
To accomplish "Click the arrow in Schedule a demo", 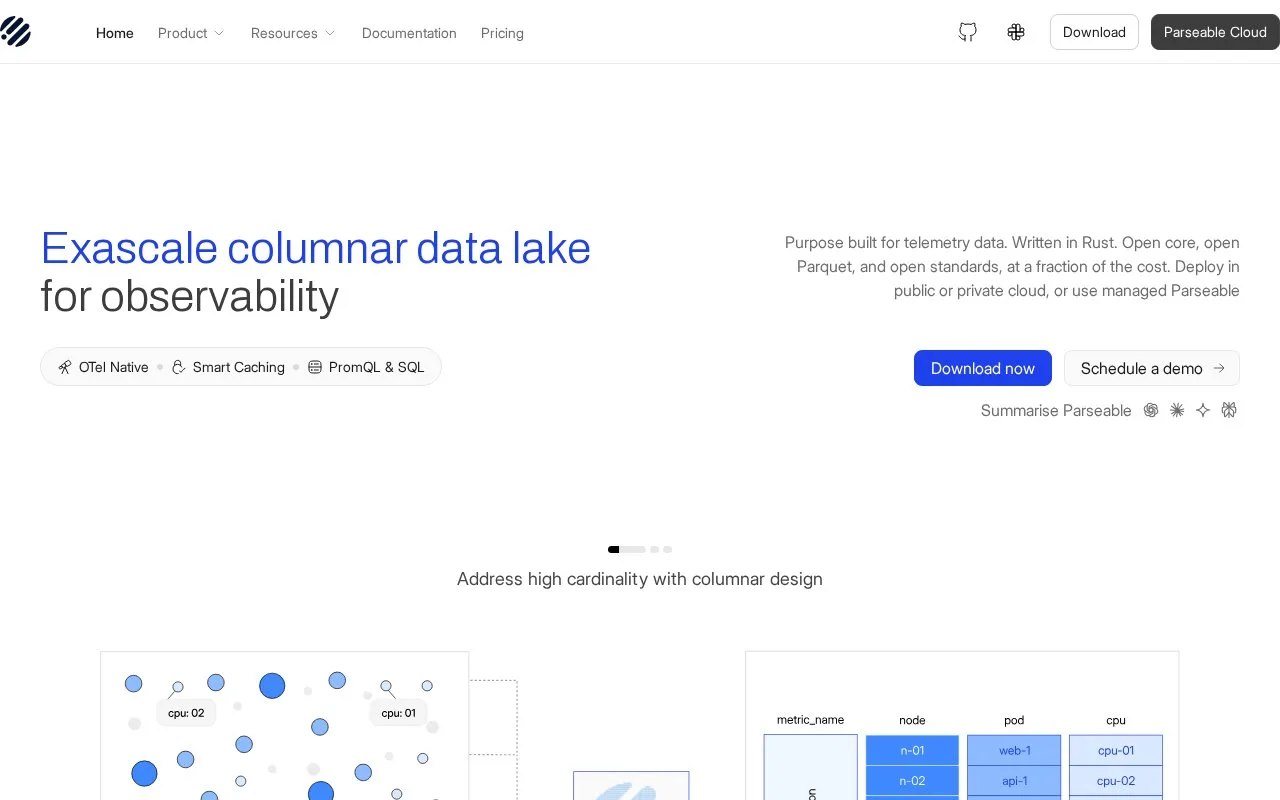I will click(1219, 368).
